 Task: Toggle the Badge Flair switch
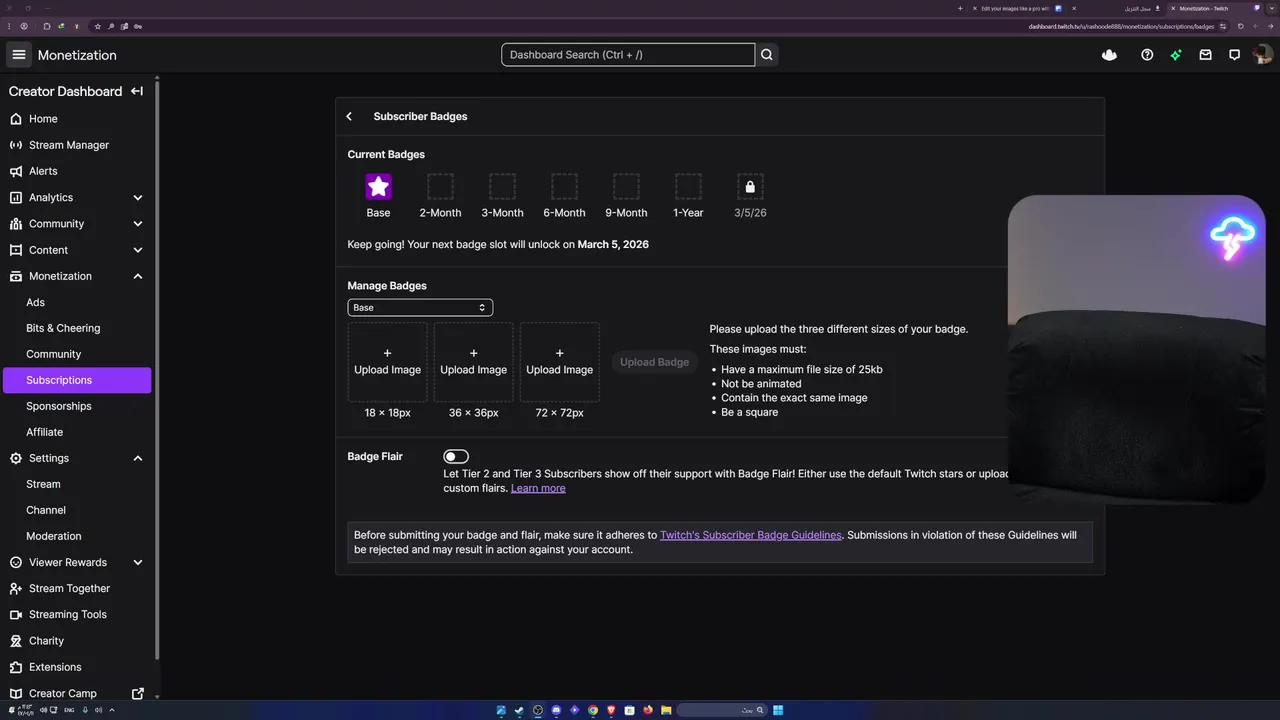(456, 456)
